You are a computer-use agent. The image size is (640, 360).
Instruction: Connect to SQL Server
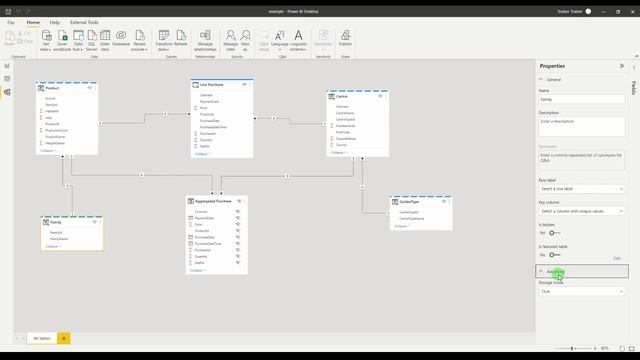[91, 41]
